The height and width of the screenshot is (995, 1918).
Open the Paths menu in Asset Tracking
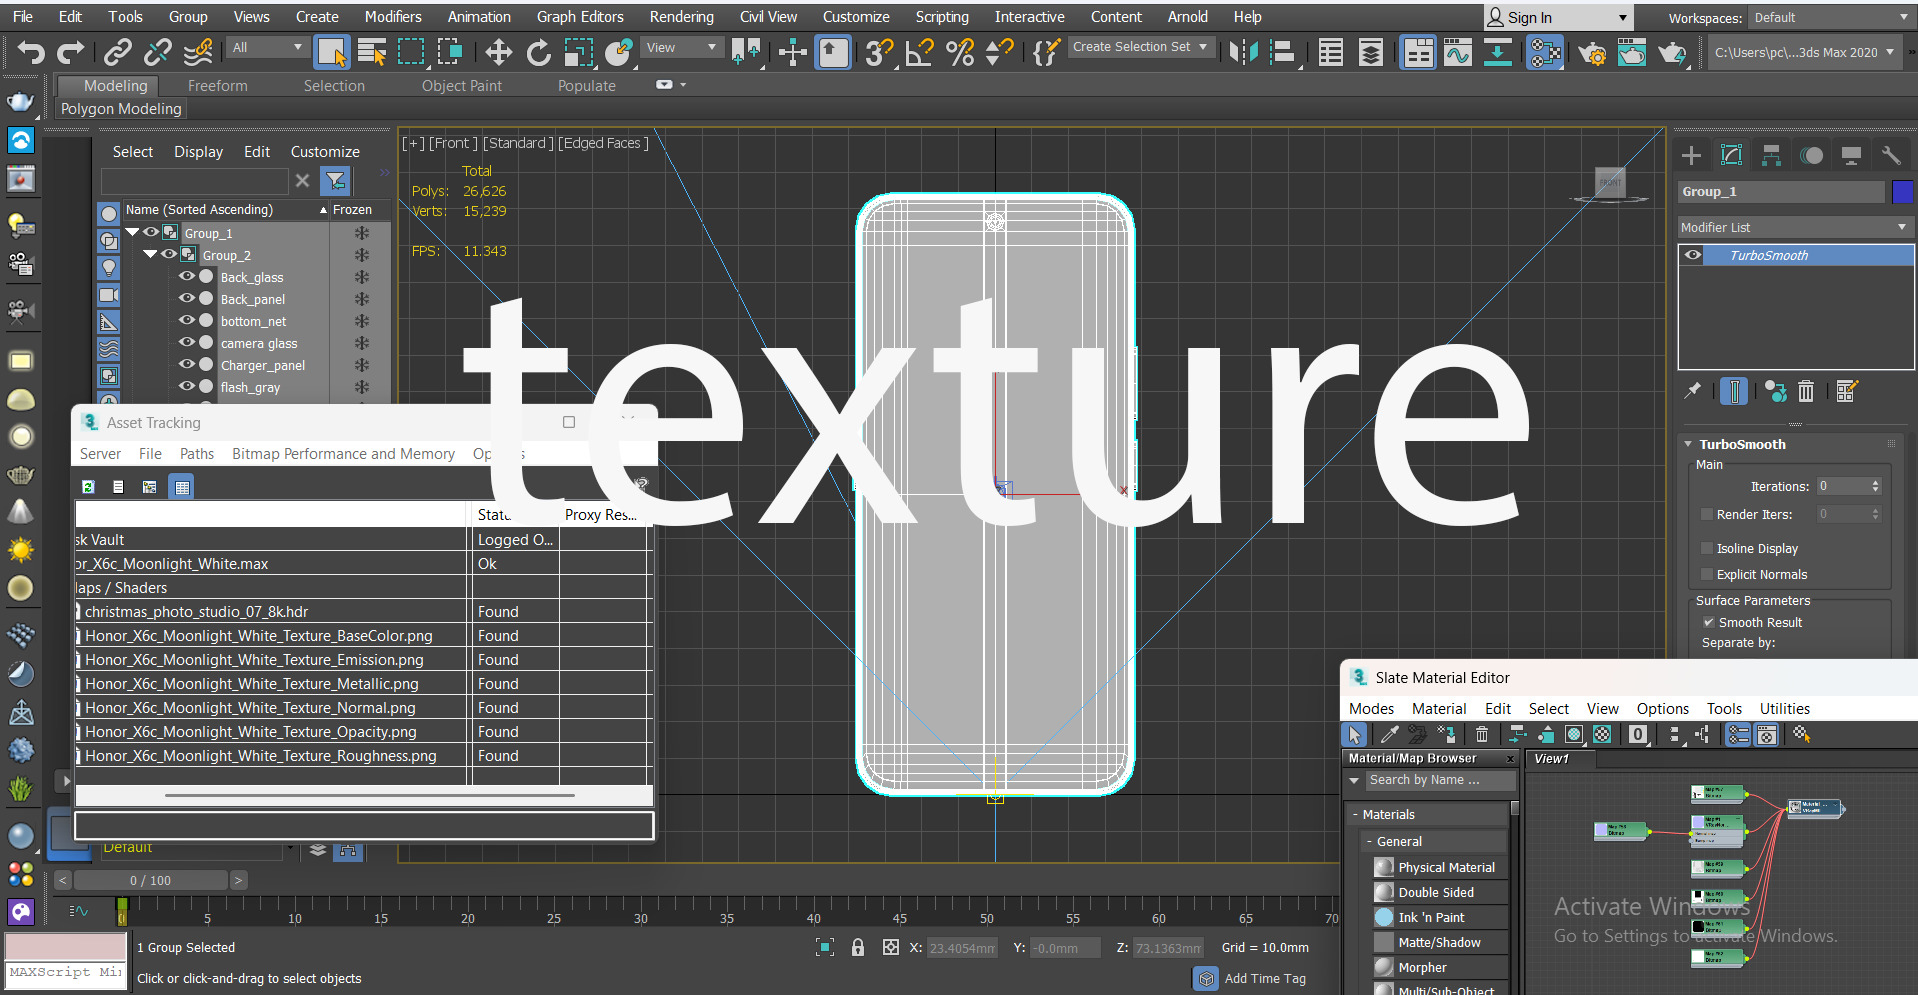point(197,454)
